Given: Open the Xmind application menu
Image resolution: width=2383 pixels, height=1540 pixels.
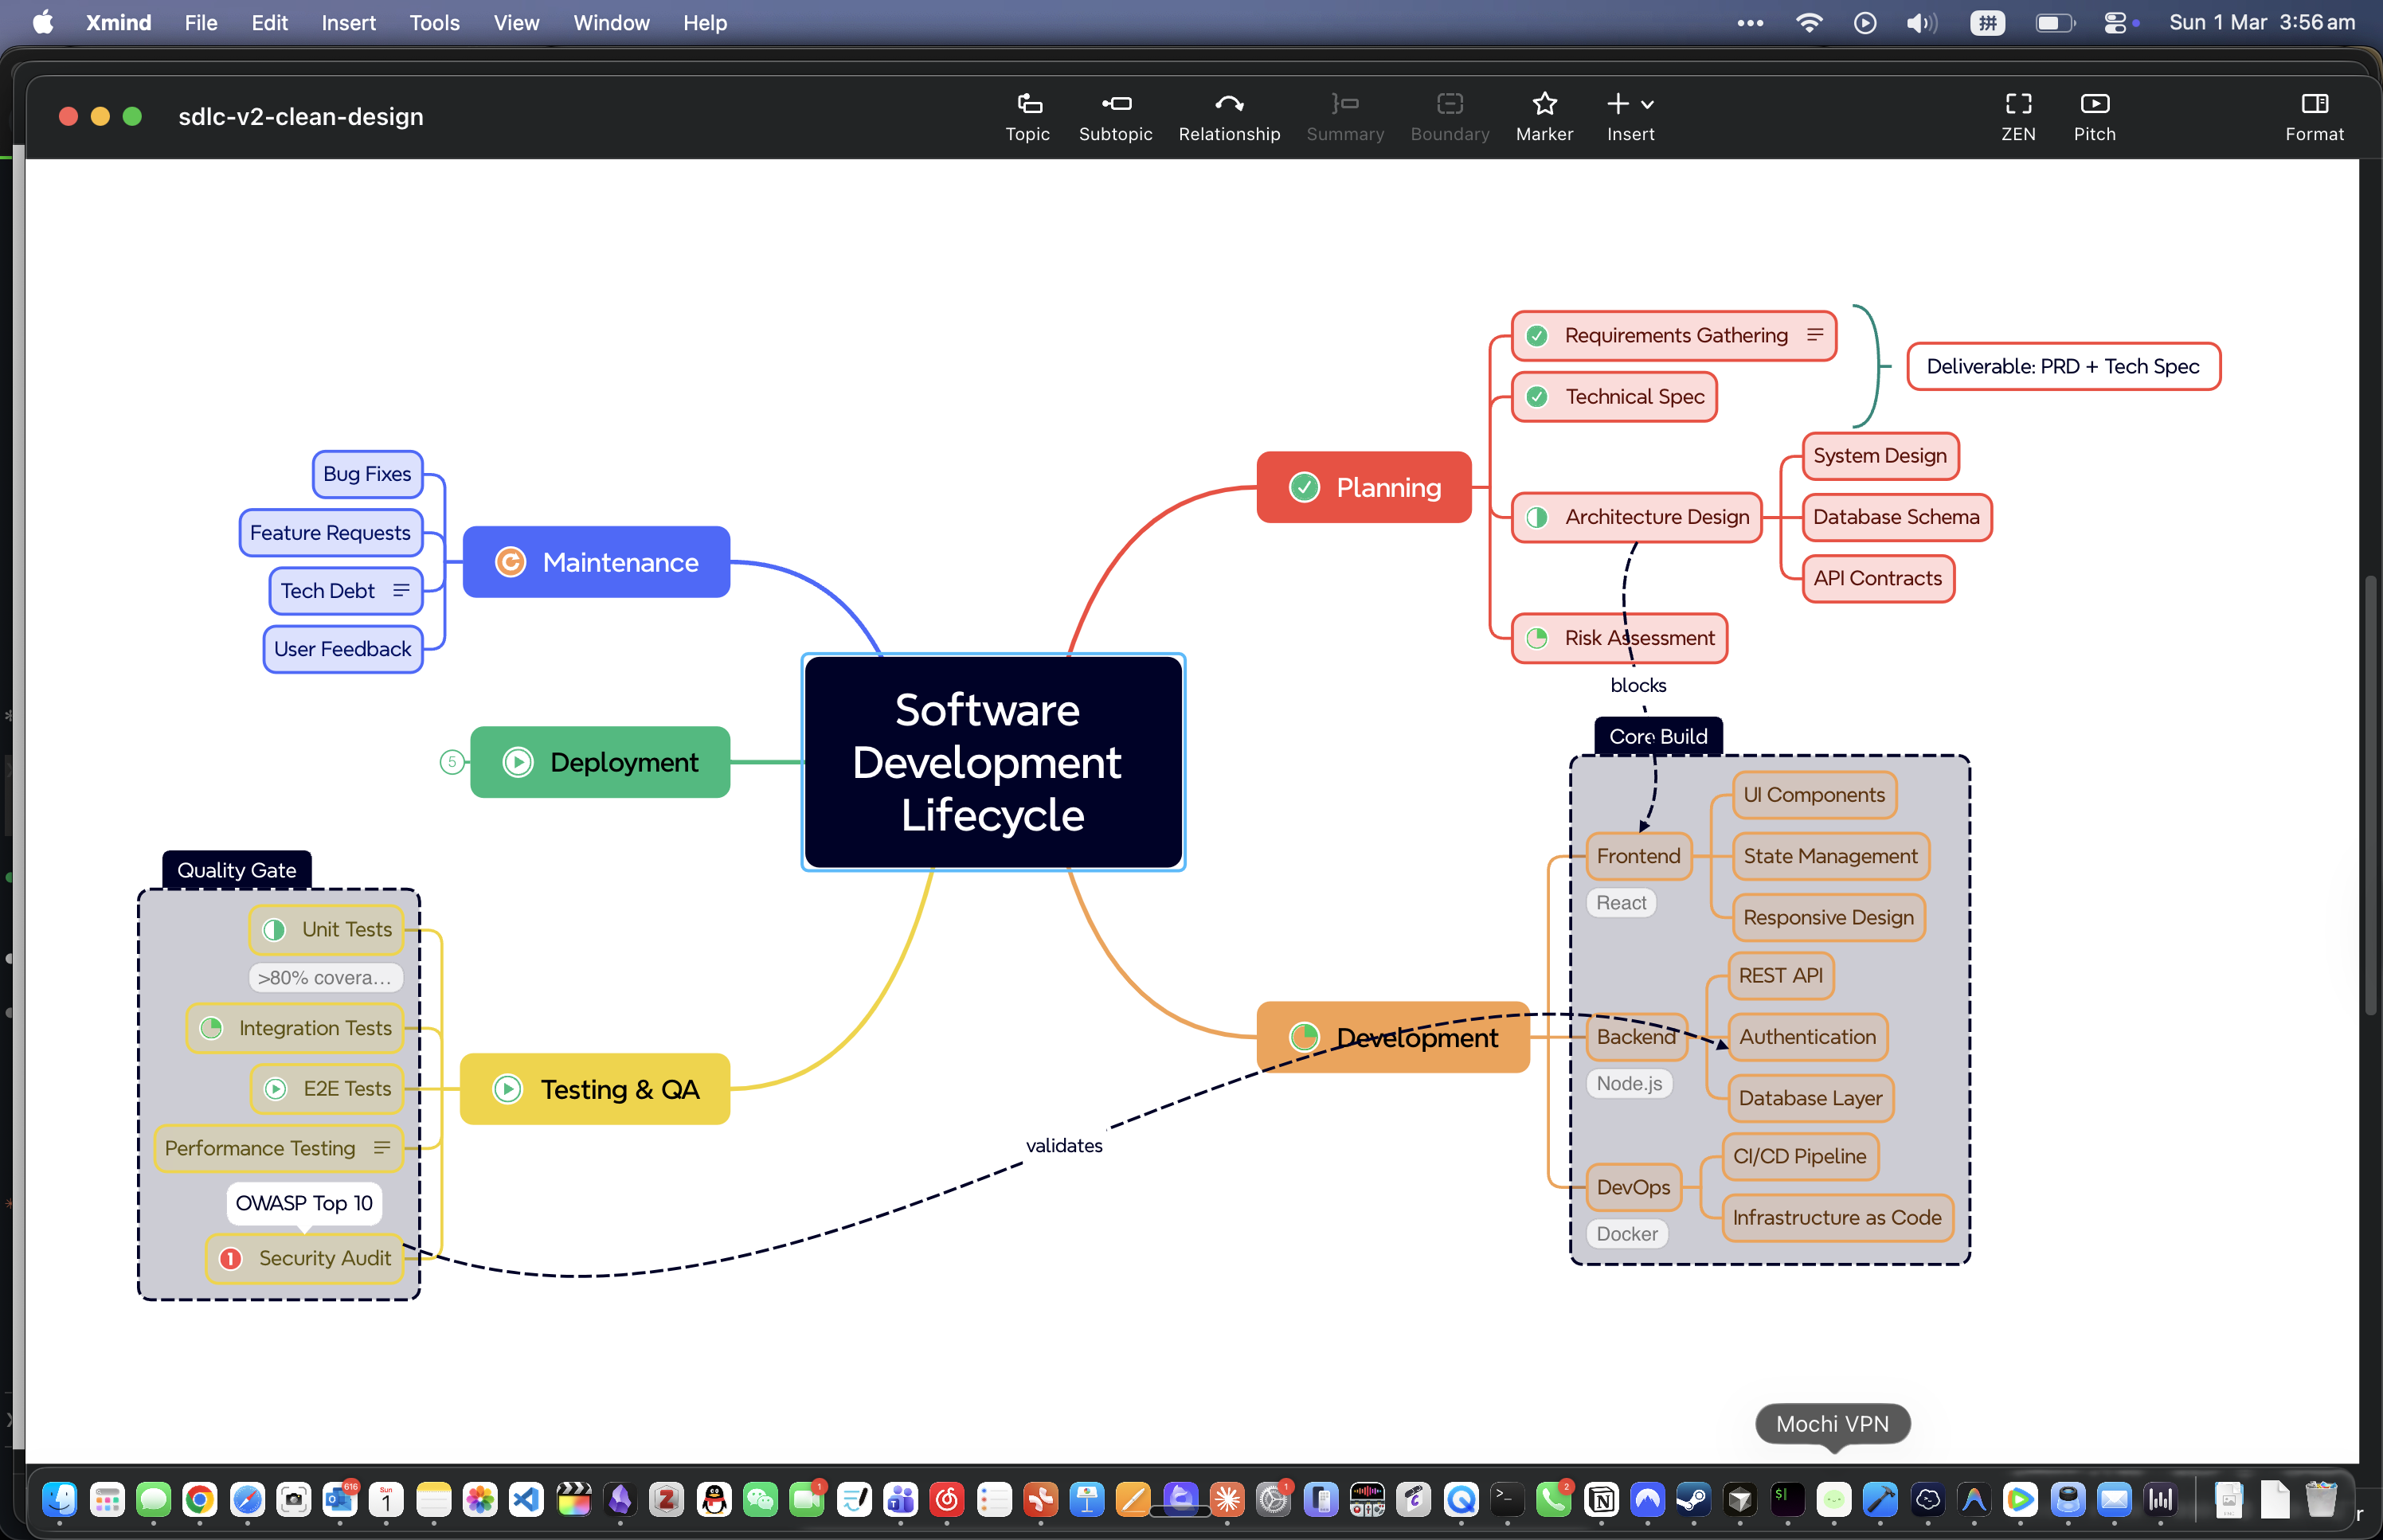Looking at the screenshot, I should [x=118, y=22].
